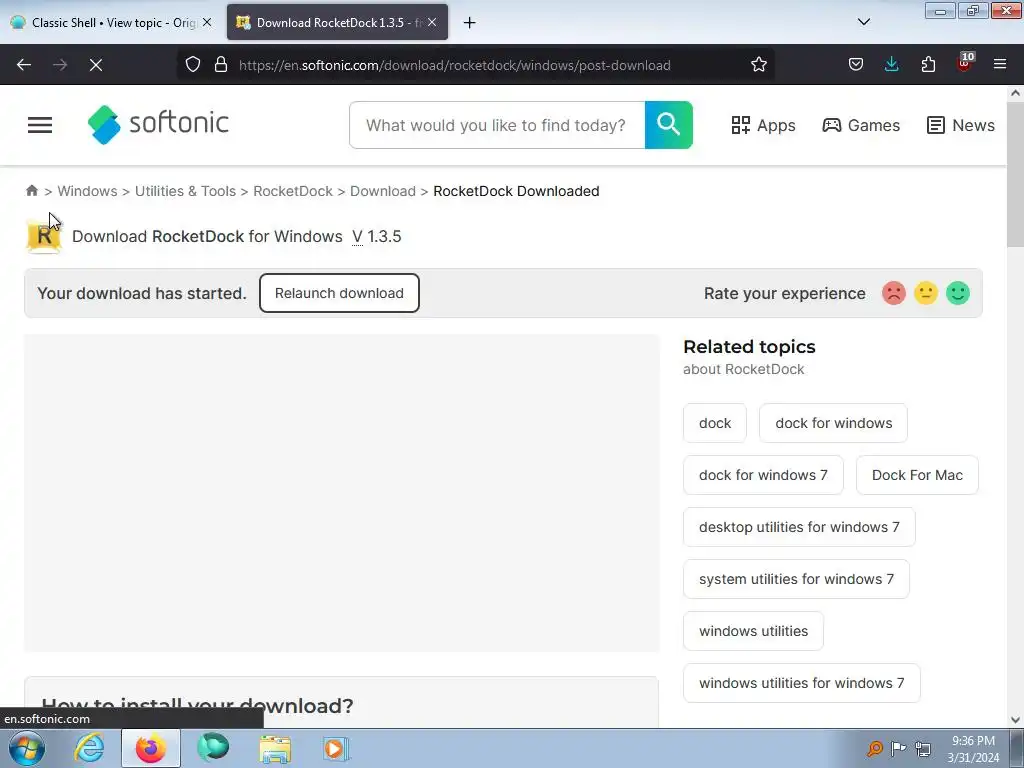Select the dock for windows 7 tag
This screenshot has height=768, width=1024.
(x=763, y=475)
